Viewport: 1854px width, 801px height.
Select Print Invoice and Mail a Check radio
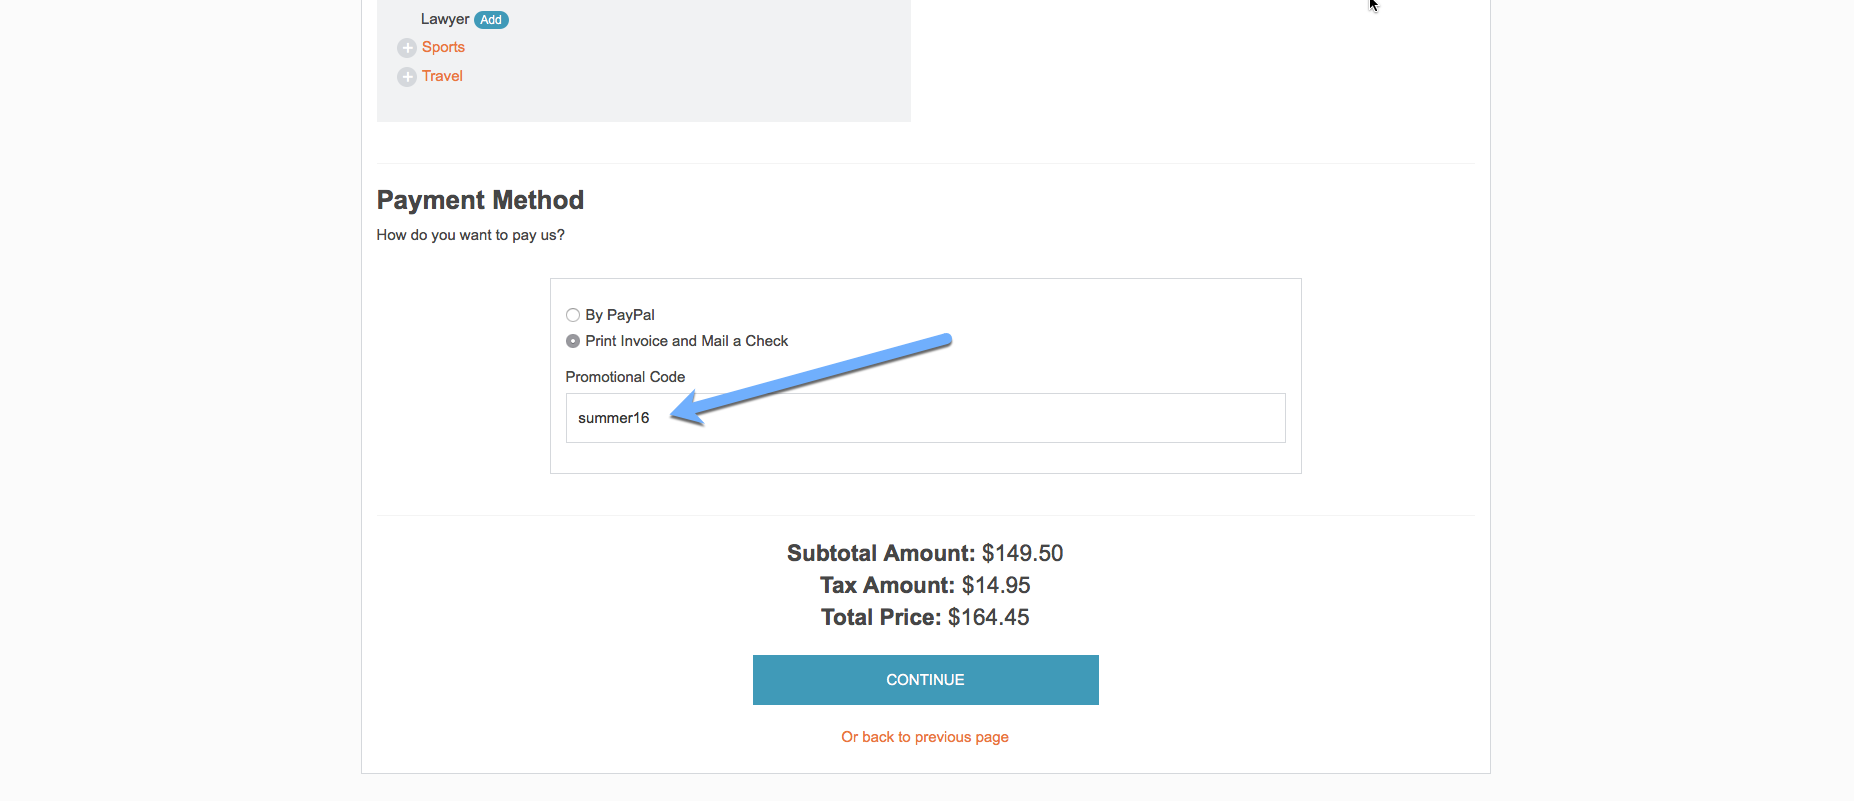(x=573, y=341)
